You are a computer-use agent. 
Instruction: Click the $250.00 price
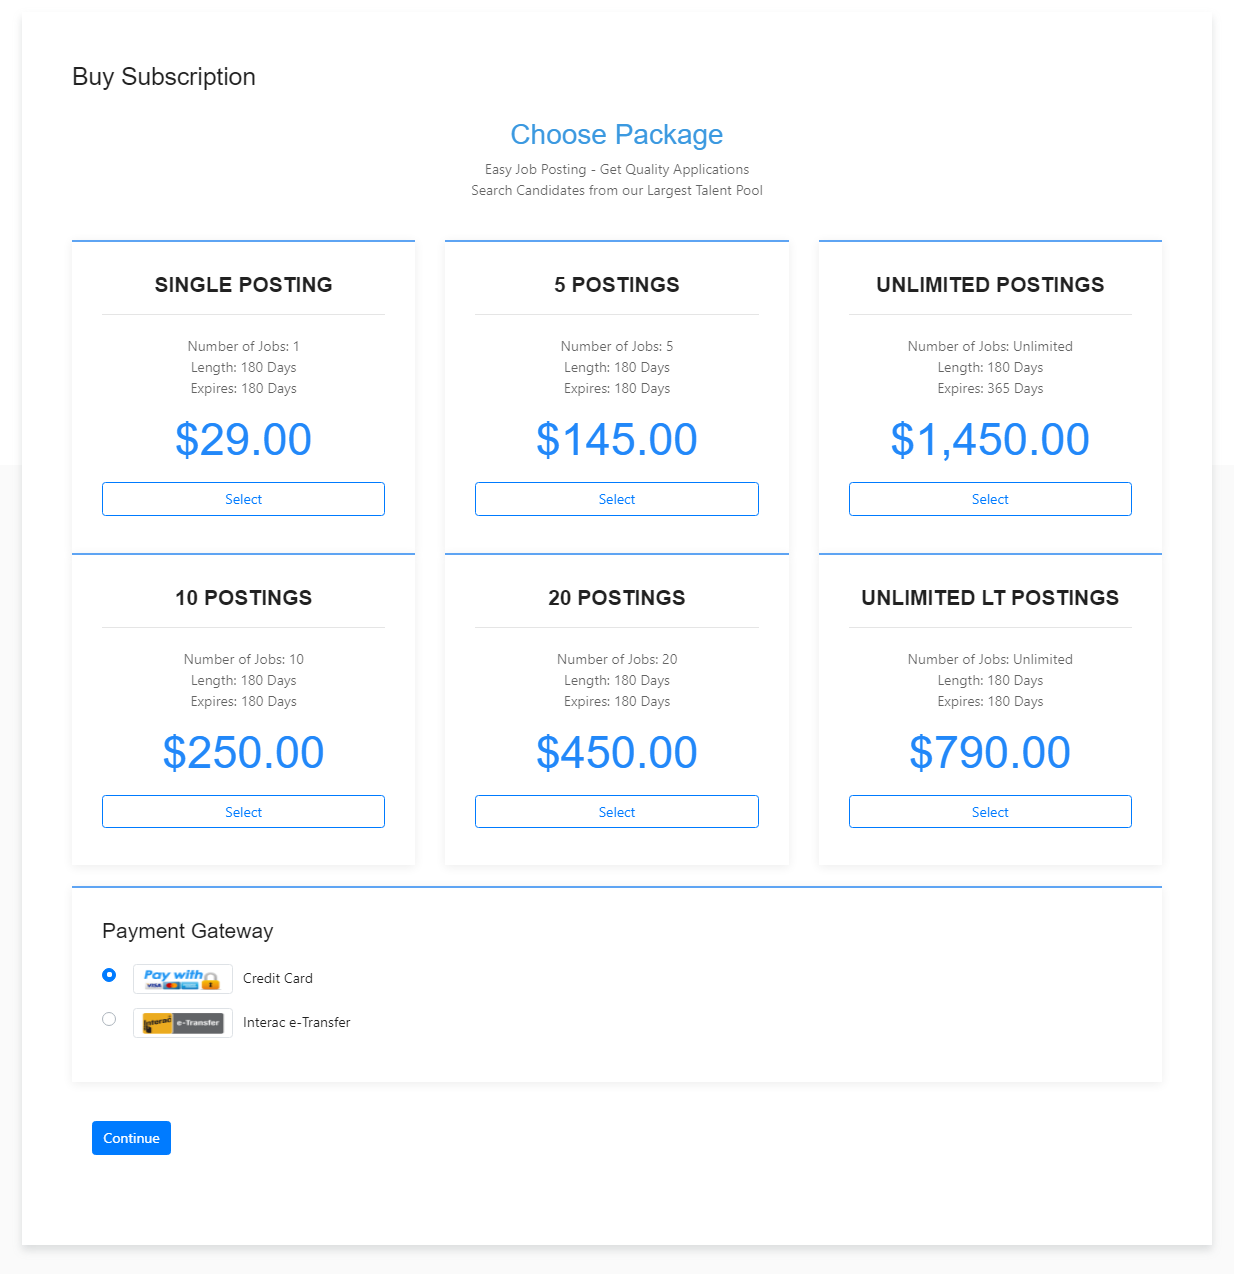click(243, 753)
